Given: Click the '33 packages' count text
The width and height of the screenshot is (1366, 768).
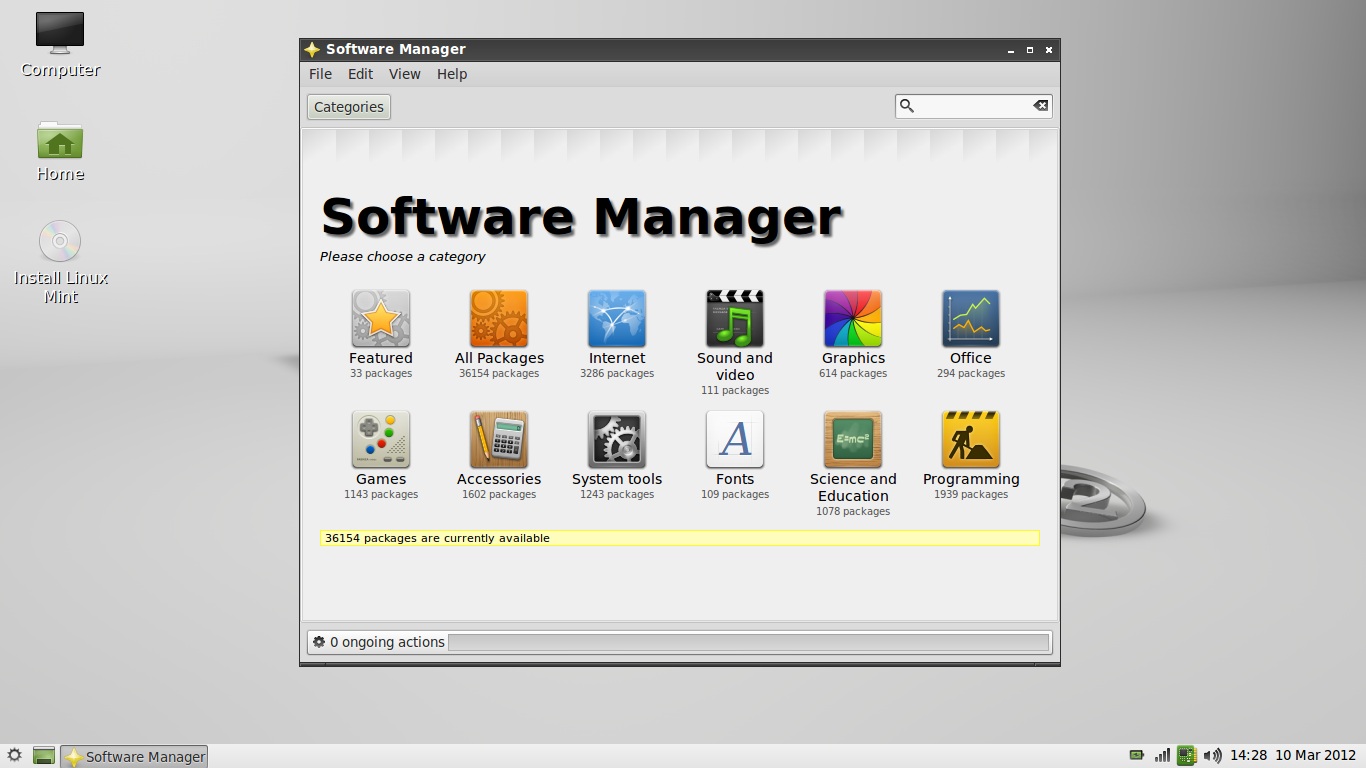Looking at the screenshot, I should 381,373.
